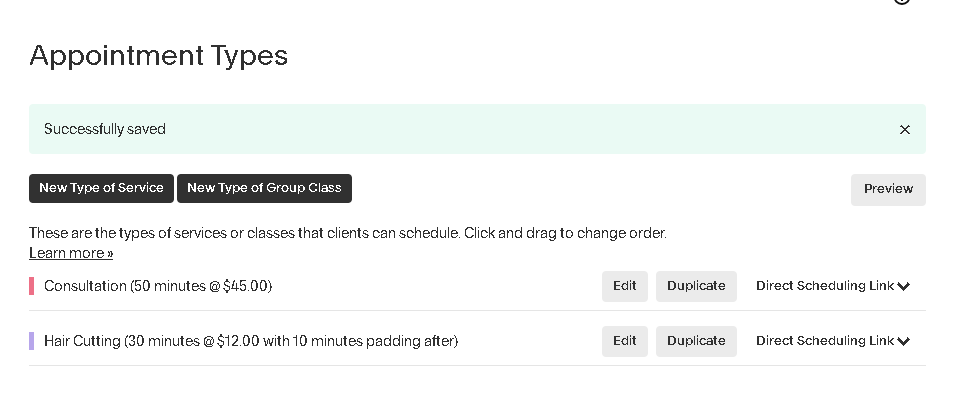Click the purple color bar beside Hair Cutting
The width and height of the screenshot is (956, 404).
coord(32,341)
